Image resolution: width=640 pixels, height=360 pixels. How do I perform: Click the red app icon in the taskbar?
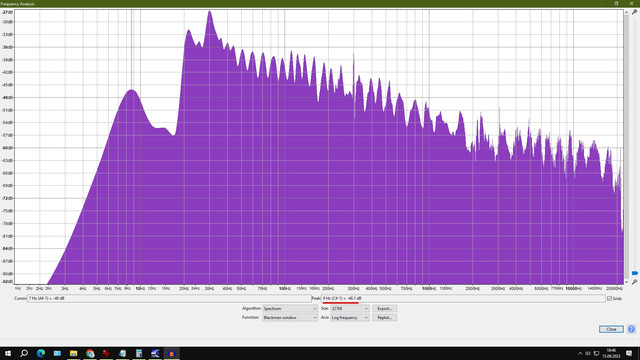pos(106,353)
